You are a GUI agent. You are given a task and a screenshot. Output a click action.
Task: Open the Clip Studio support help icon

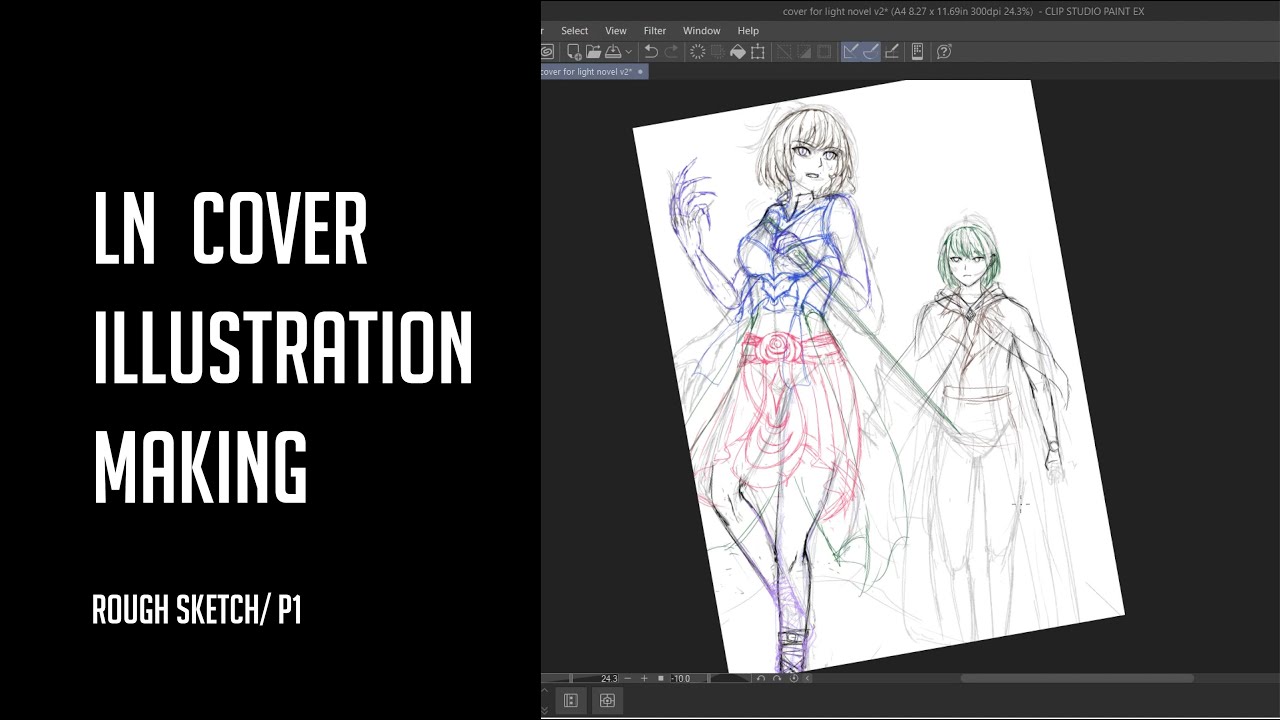[x=943, y=52]
